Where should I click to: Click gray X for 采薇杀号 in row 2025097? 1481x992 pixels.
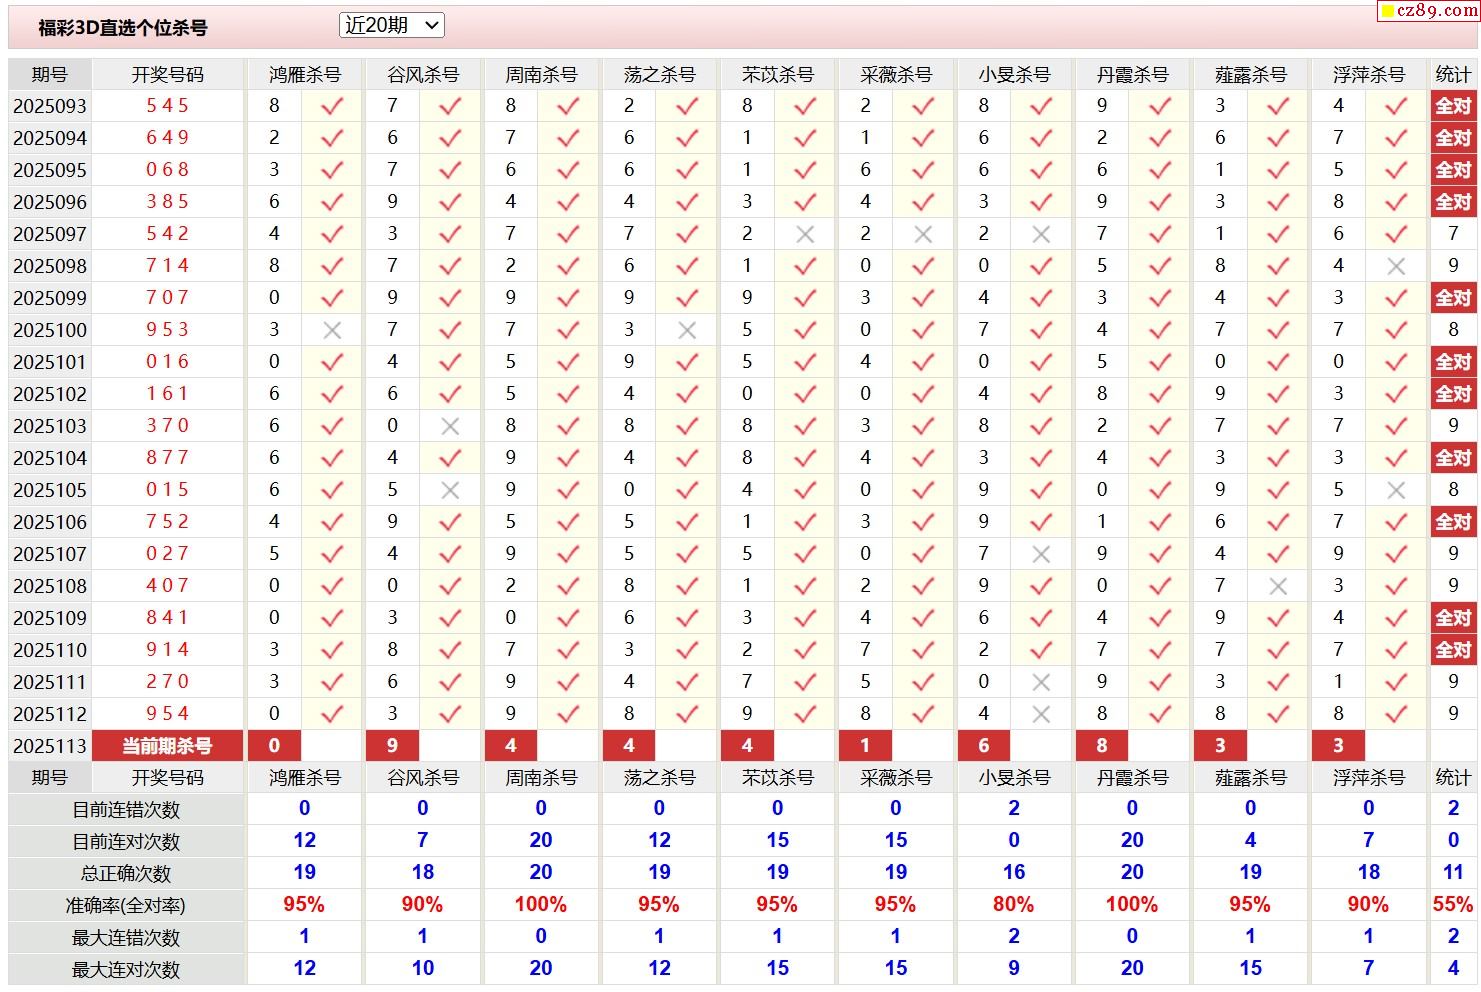tap(923, 234)
